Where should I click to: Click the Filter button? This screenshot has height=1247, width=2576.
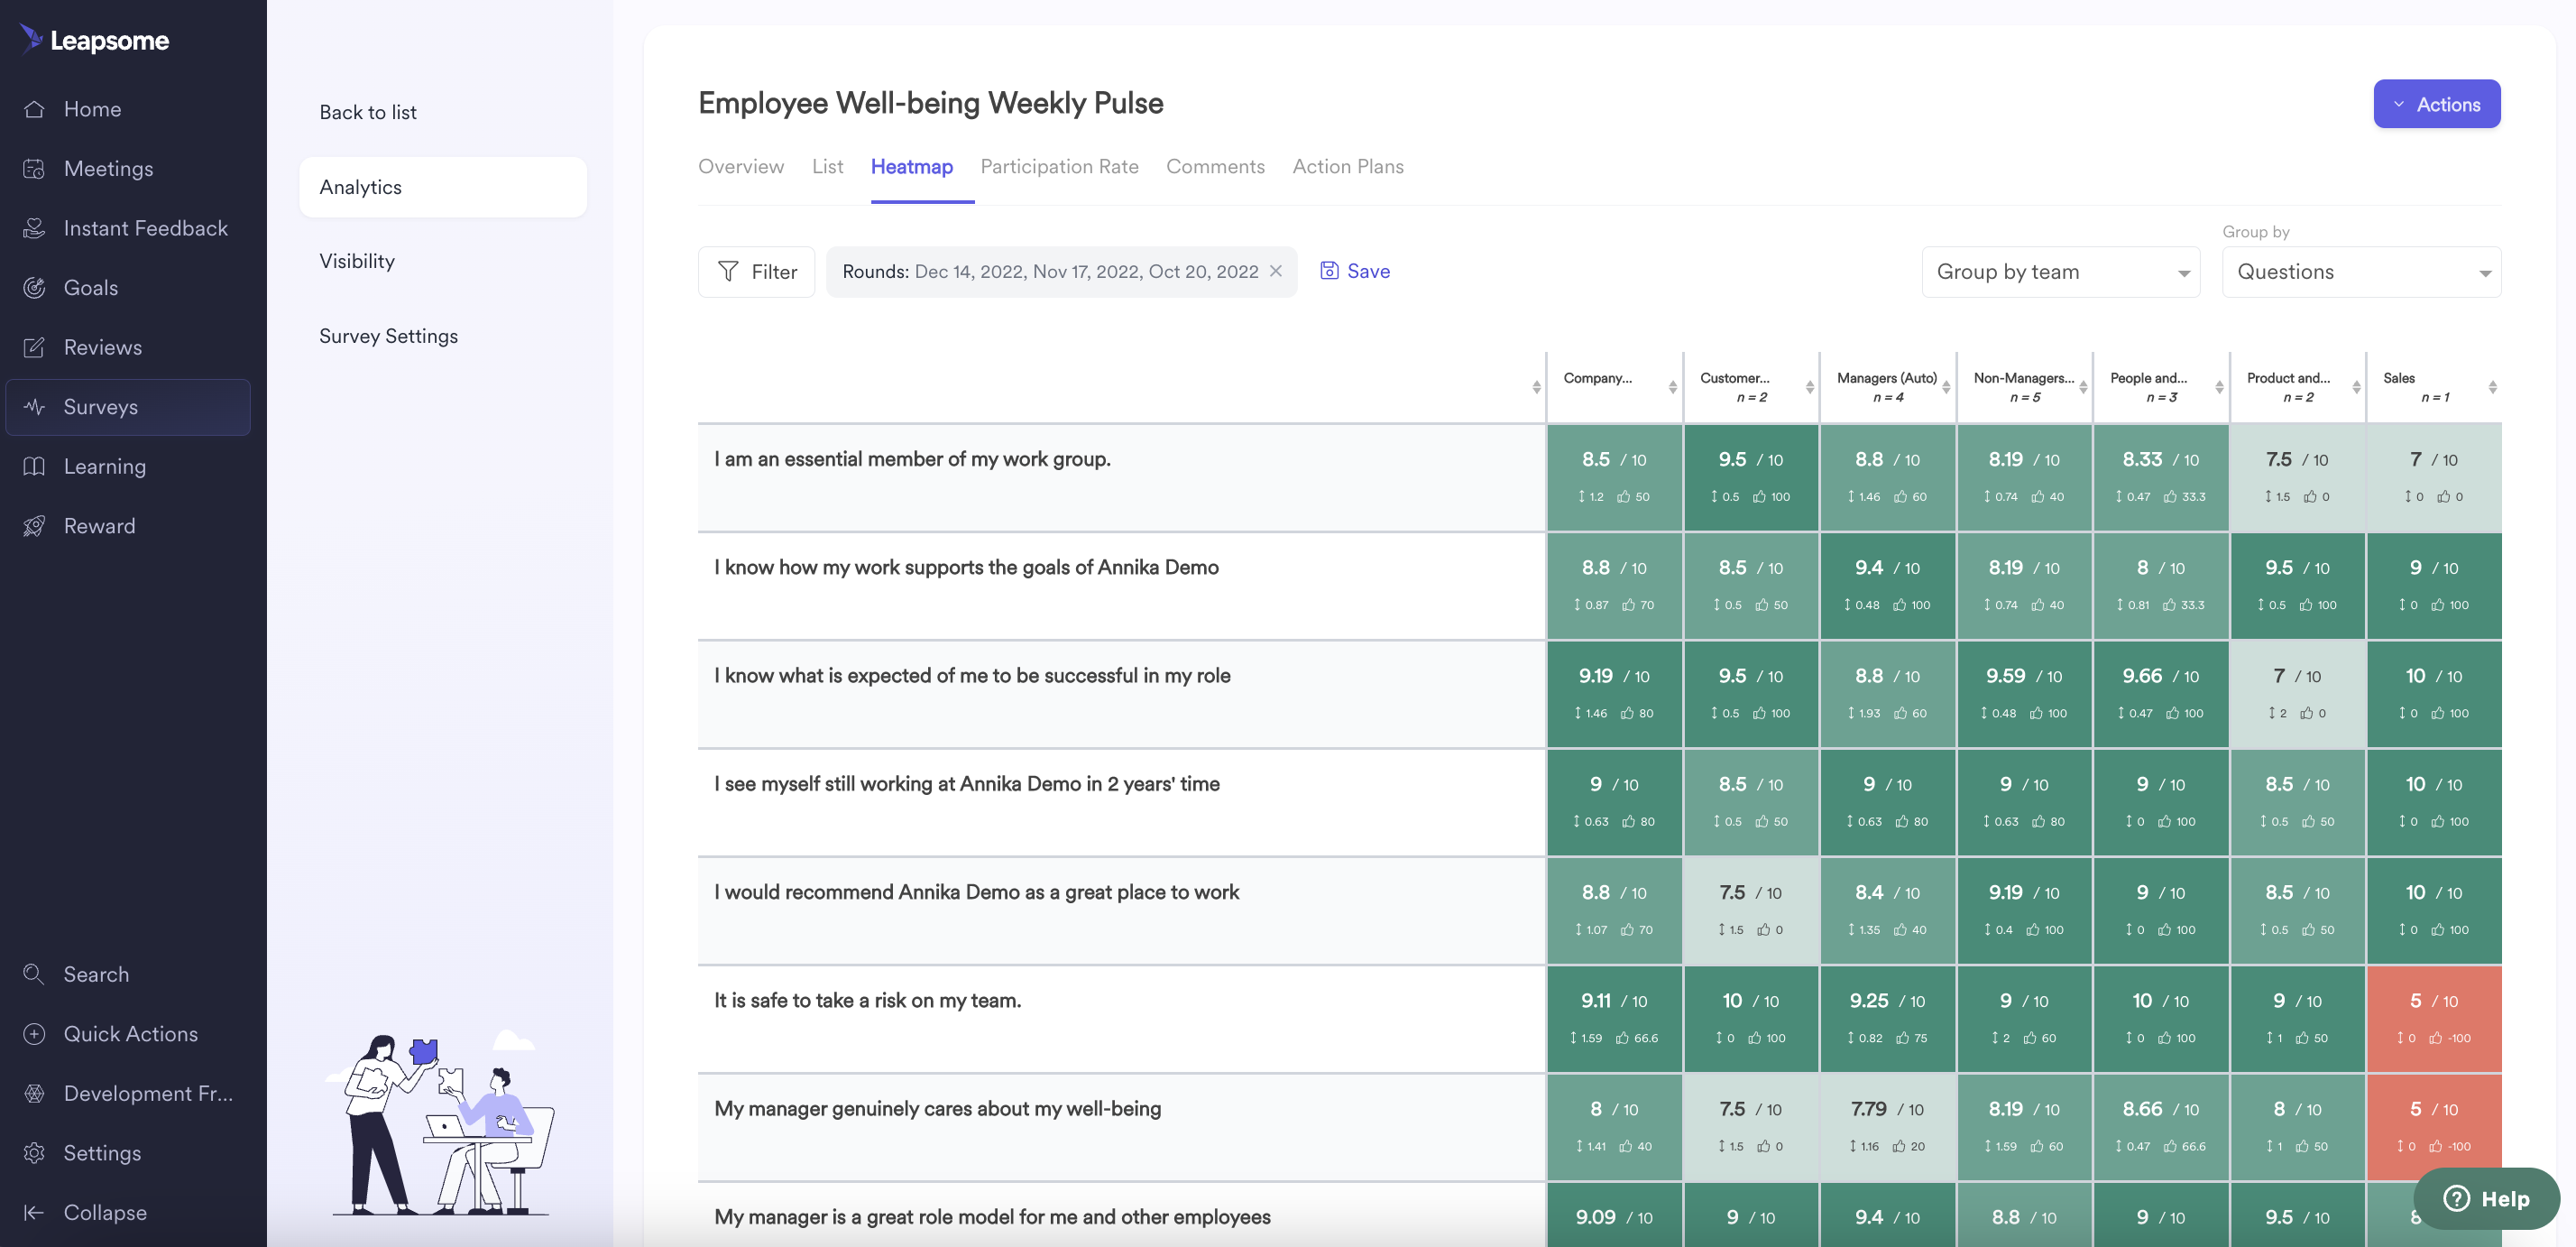[756, 272]
